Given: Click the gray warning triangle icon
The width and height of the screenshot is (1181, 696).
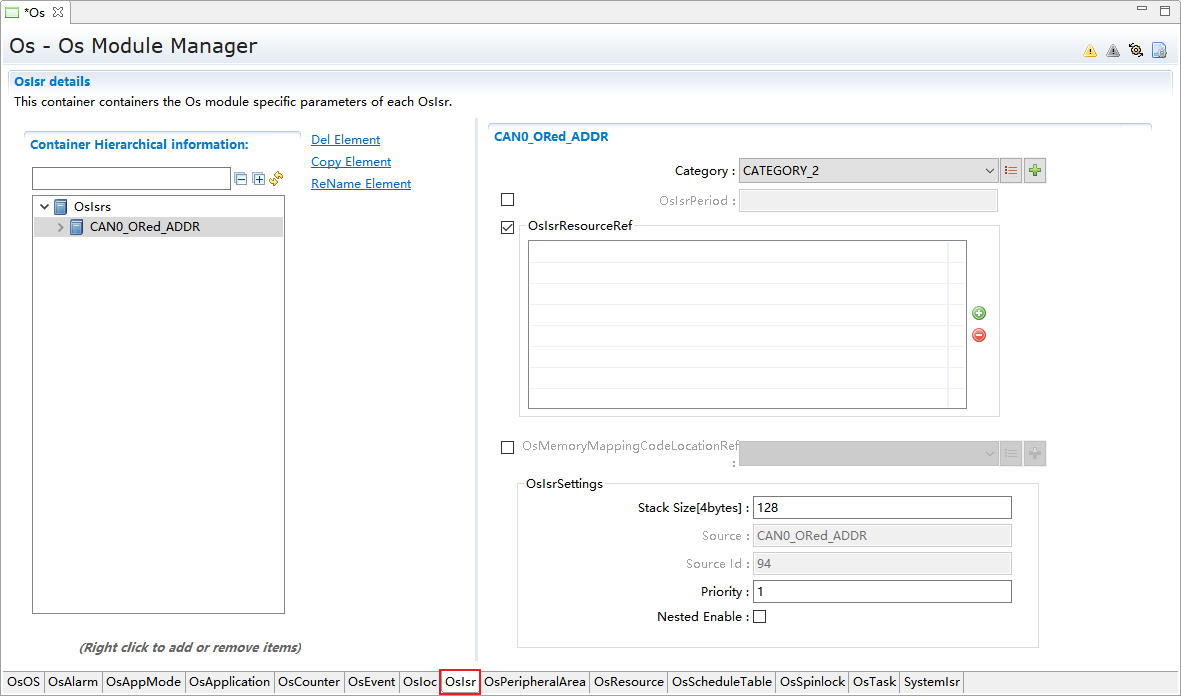Looking at the screenshot, I should (x=1113, y=51).
